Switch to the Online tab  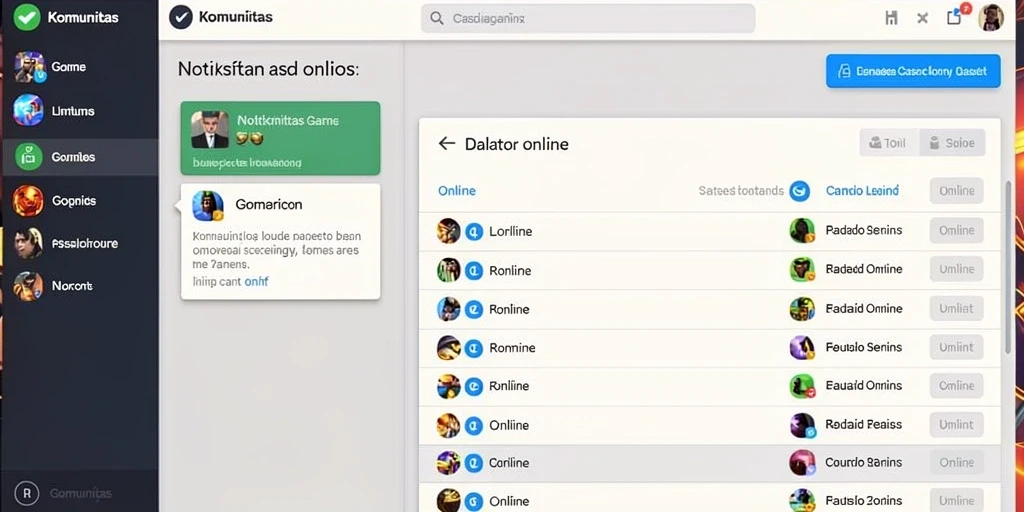[456, 191]
